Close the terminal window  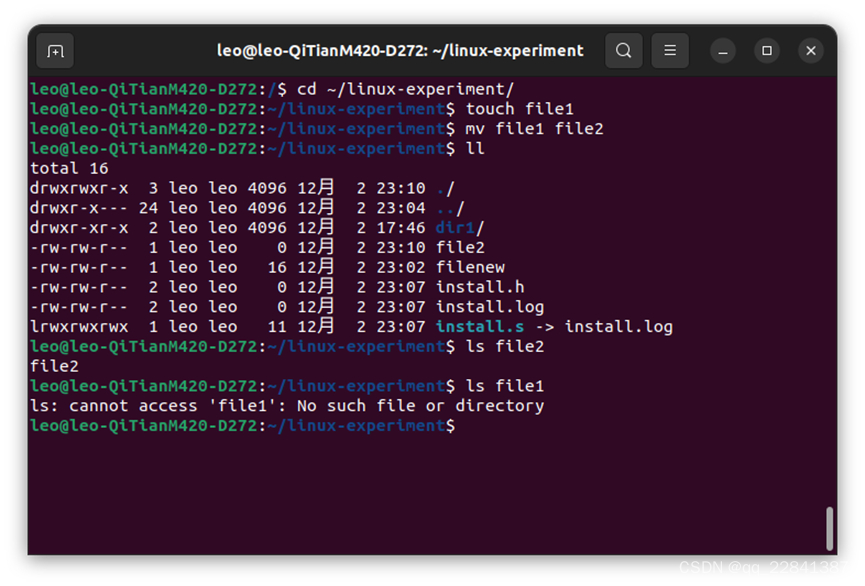(811, 50)
